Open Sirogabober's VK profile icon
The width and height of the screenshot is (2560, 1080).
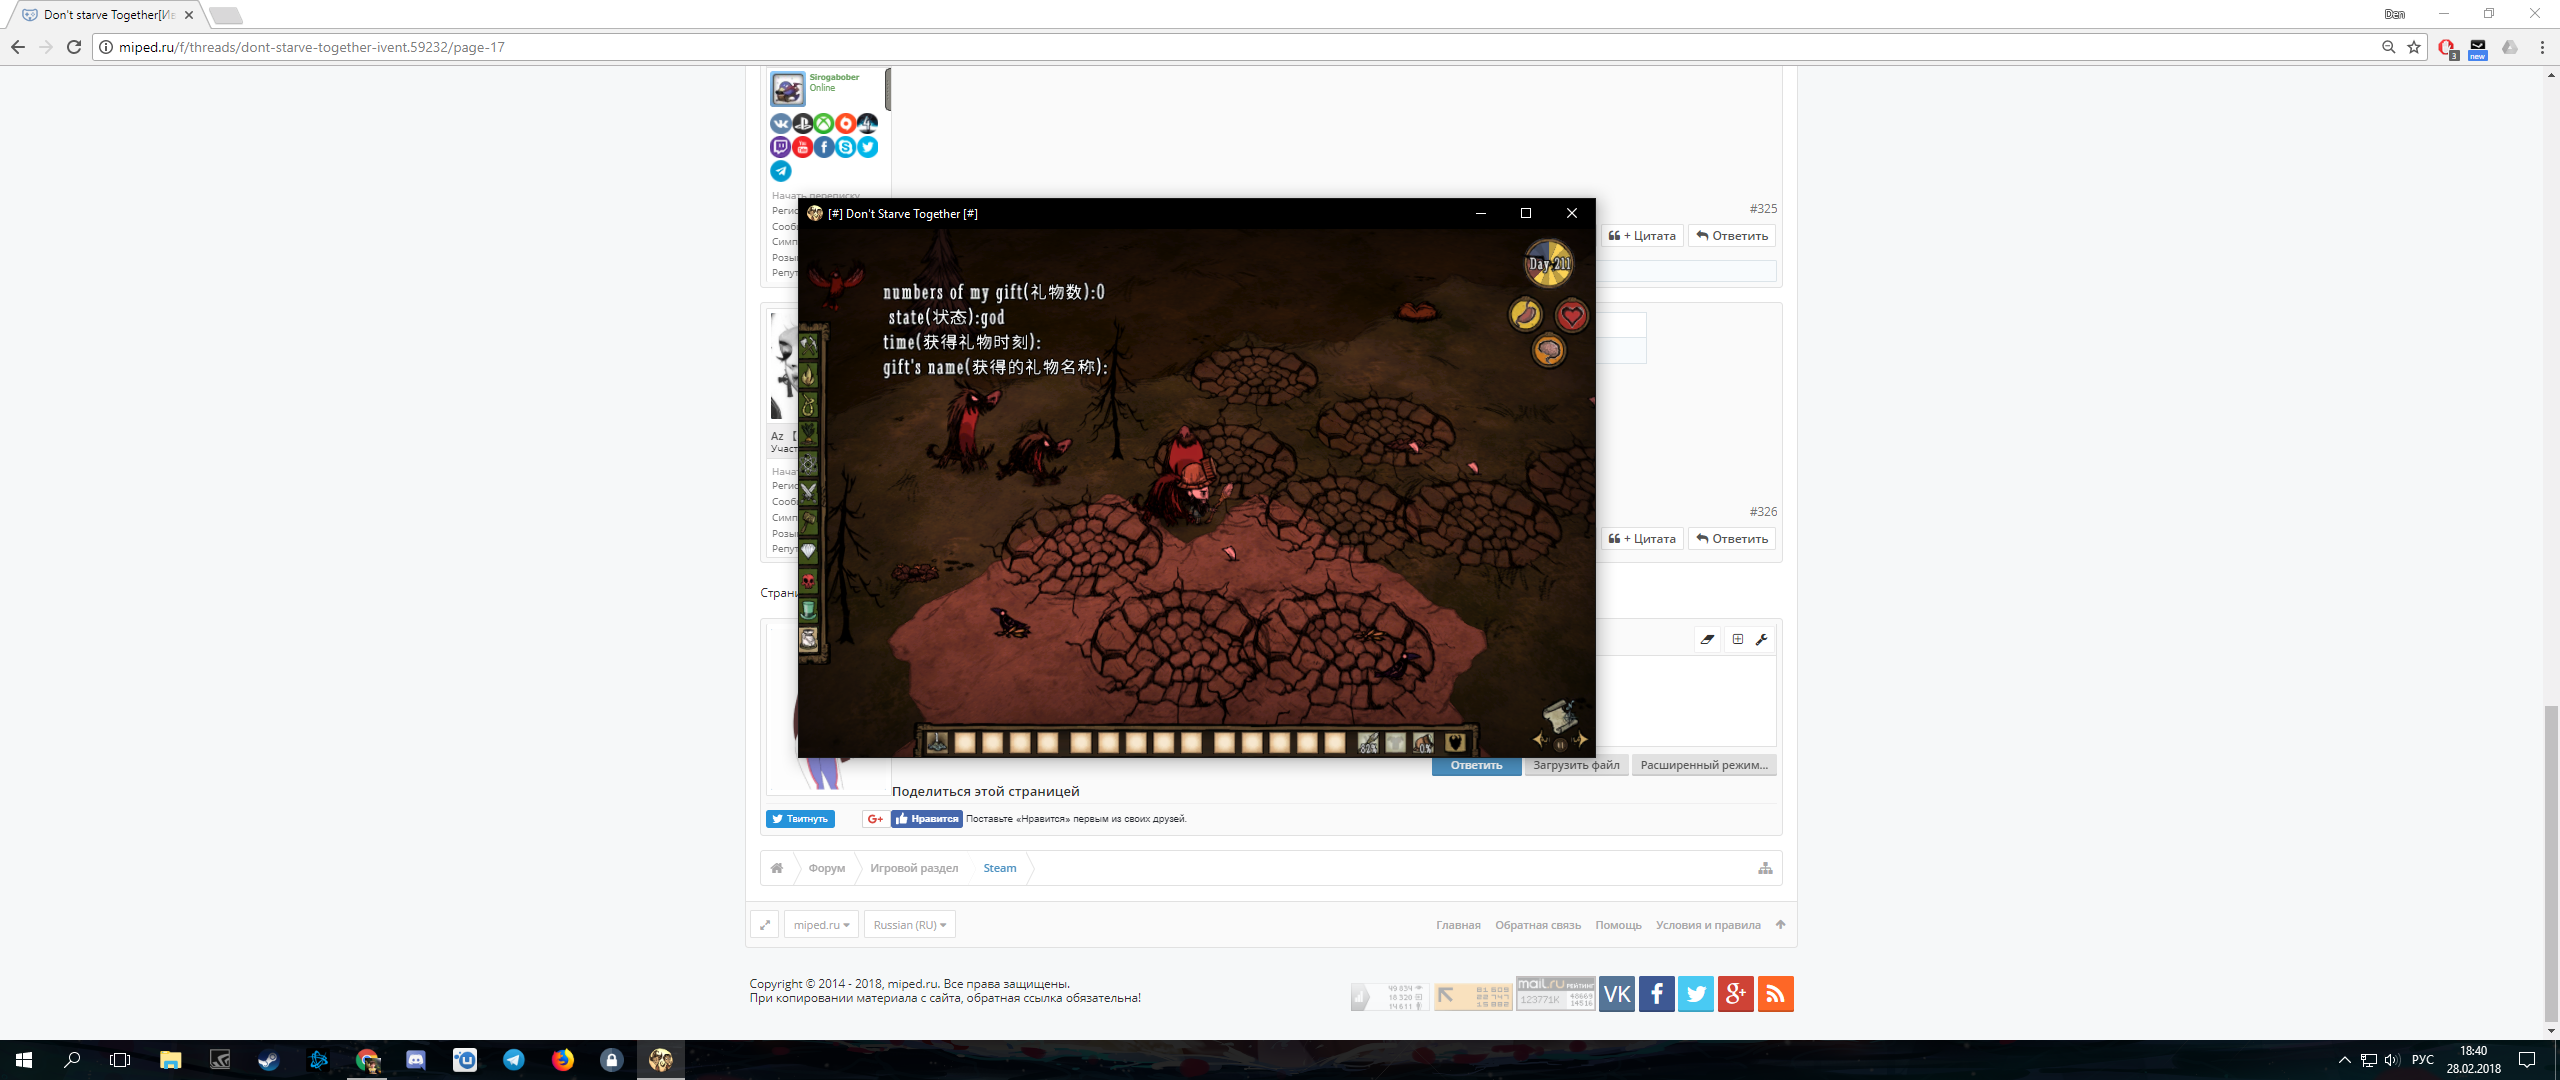(x=781, y=123)
